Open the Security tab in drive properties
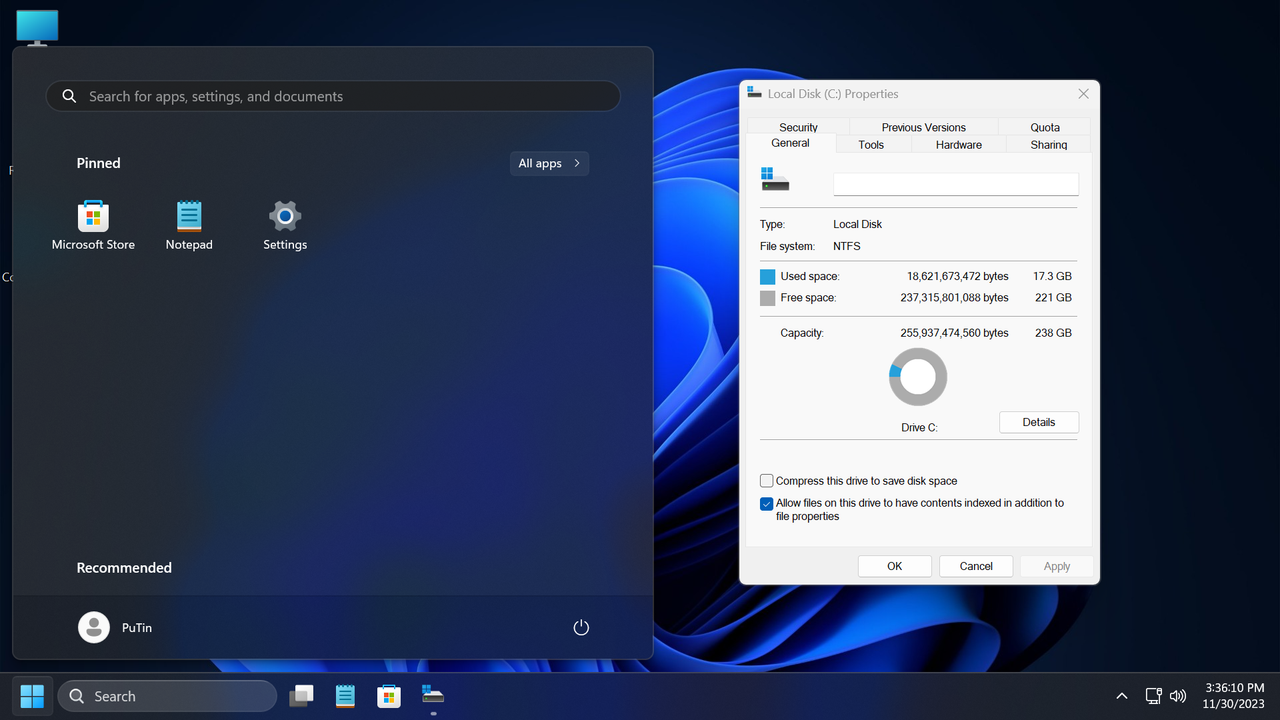This screenshot has width=1280, height=720. pyautogui.click(x=797, y=127)
